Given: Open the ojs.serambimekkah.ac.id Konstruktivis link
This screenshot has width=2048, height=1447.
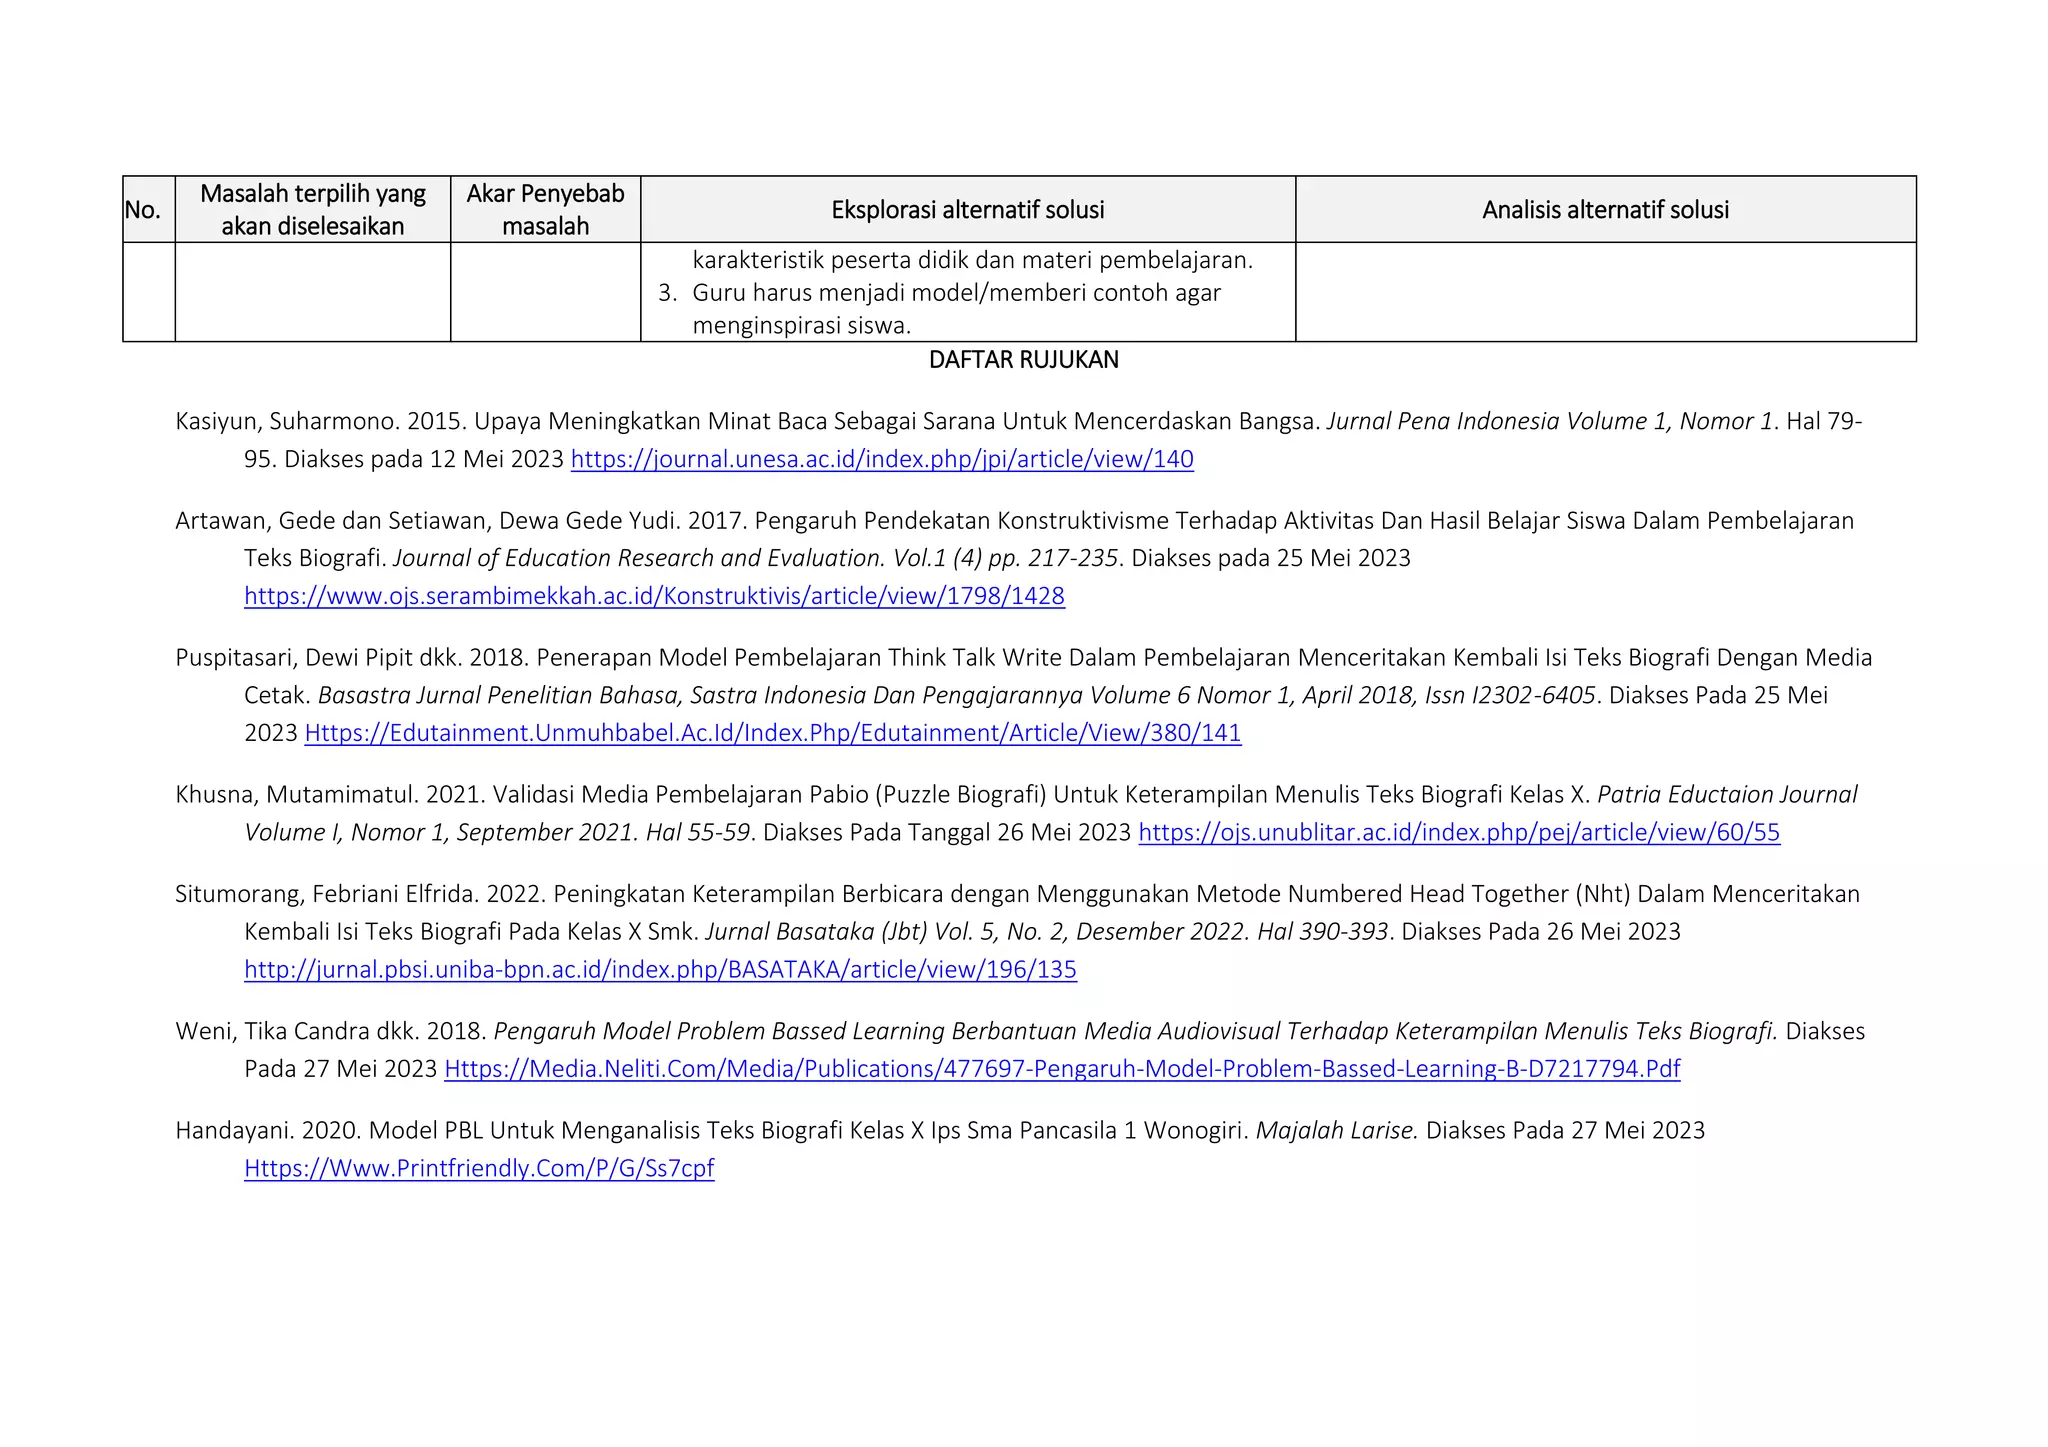Looking at the screenshot, I should pos(654,596).
